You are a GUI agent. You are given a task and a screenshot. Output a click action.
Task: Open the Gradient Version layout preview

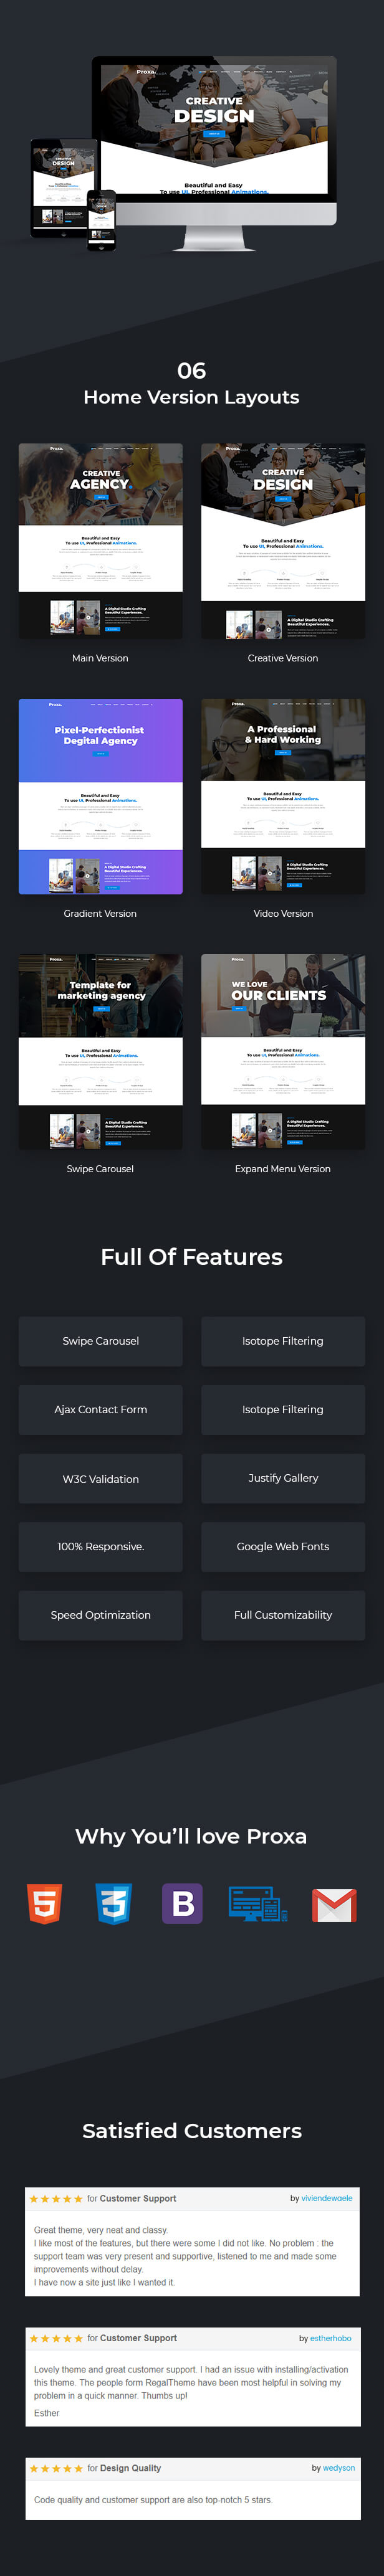pyautogui.click(x=101, y=796)
